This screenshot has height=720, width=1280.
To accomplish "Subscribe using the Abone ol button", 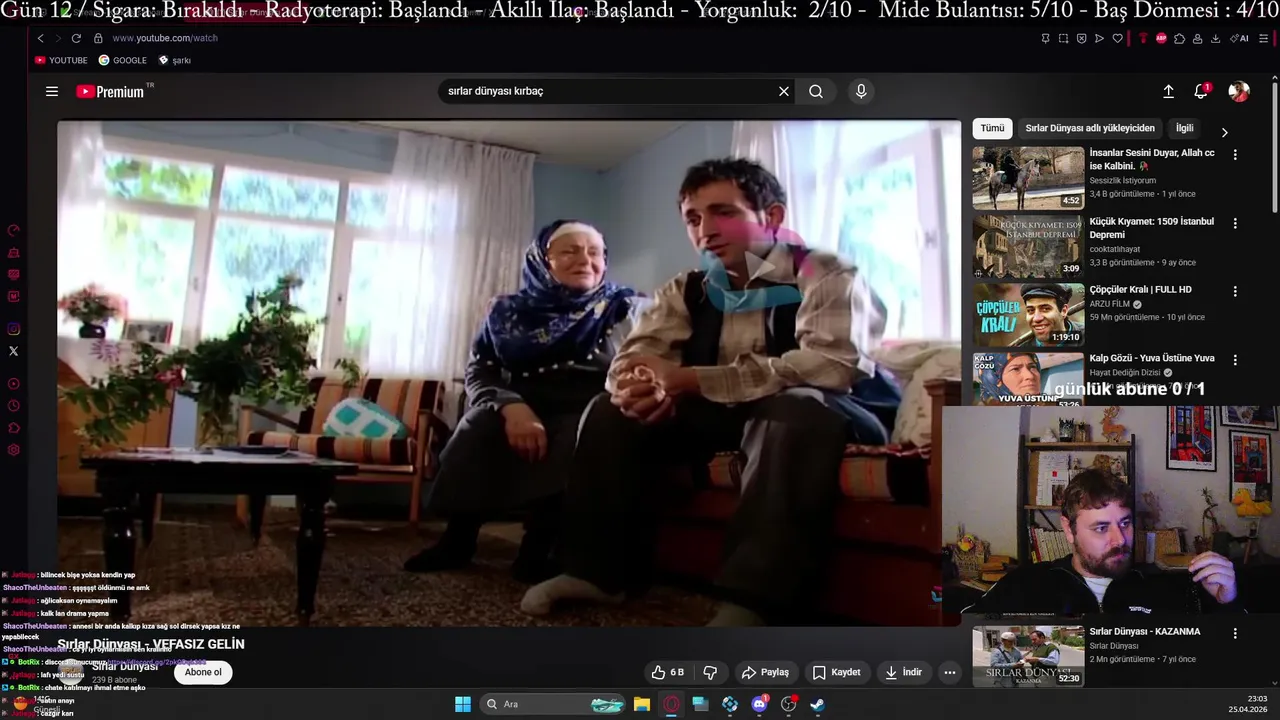I will point(203,672).
